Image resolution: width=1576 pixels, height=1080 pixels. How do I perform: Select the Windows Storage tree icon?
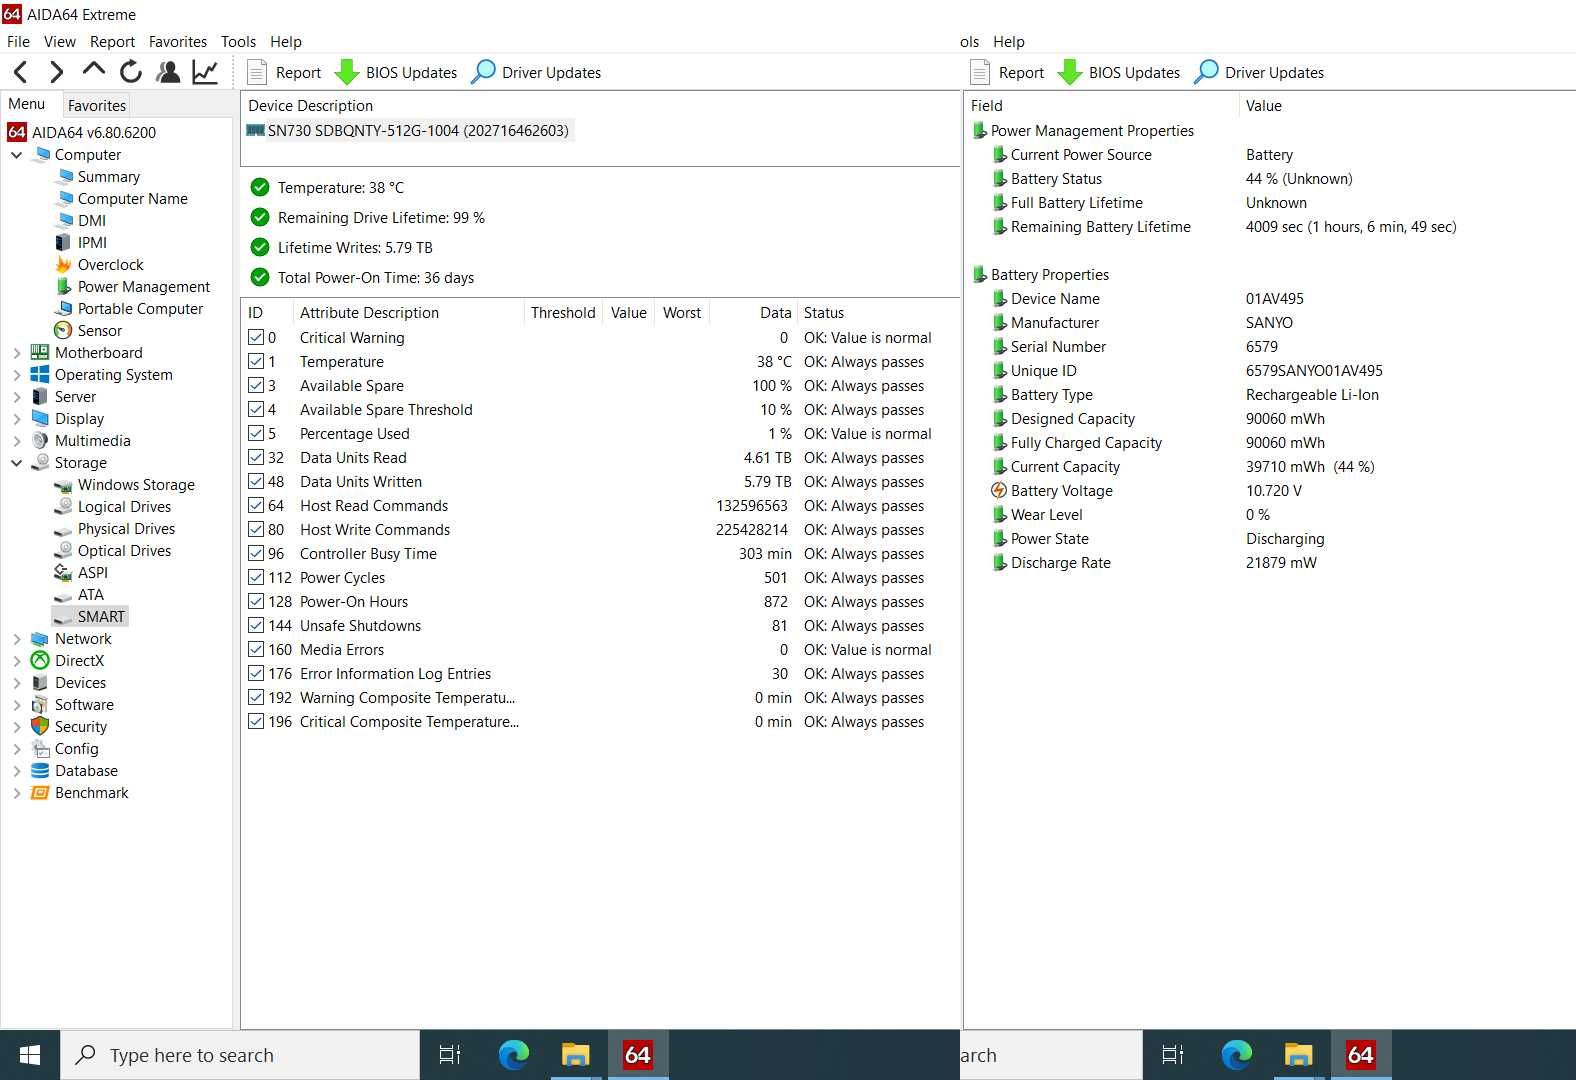[63, 484]
